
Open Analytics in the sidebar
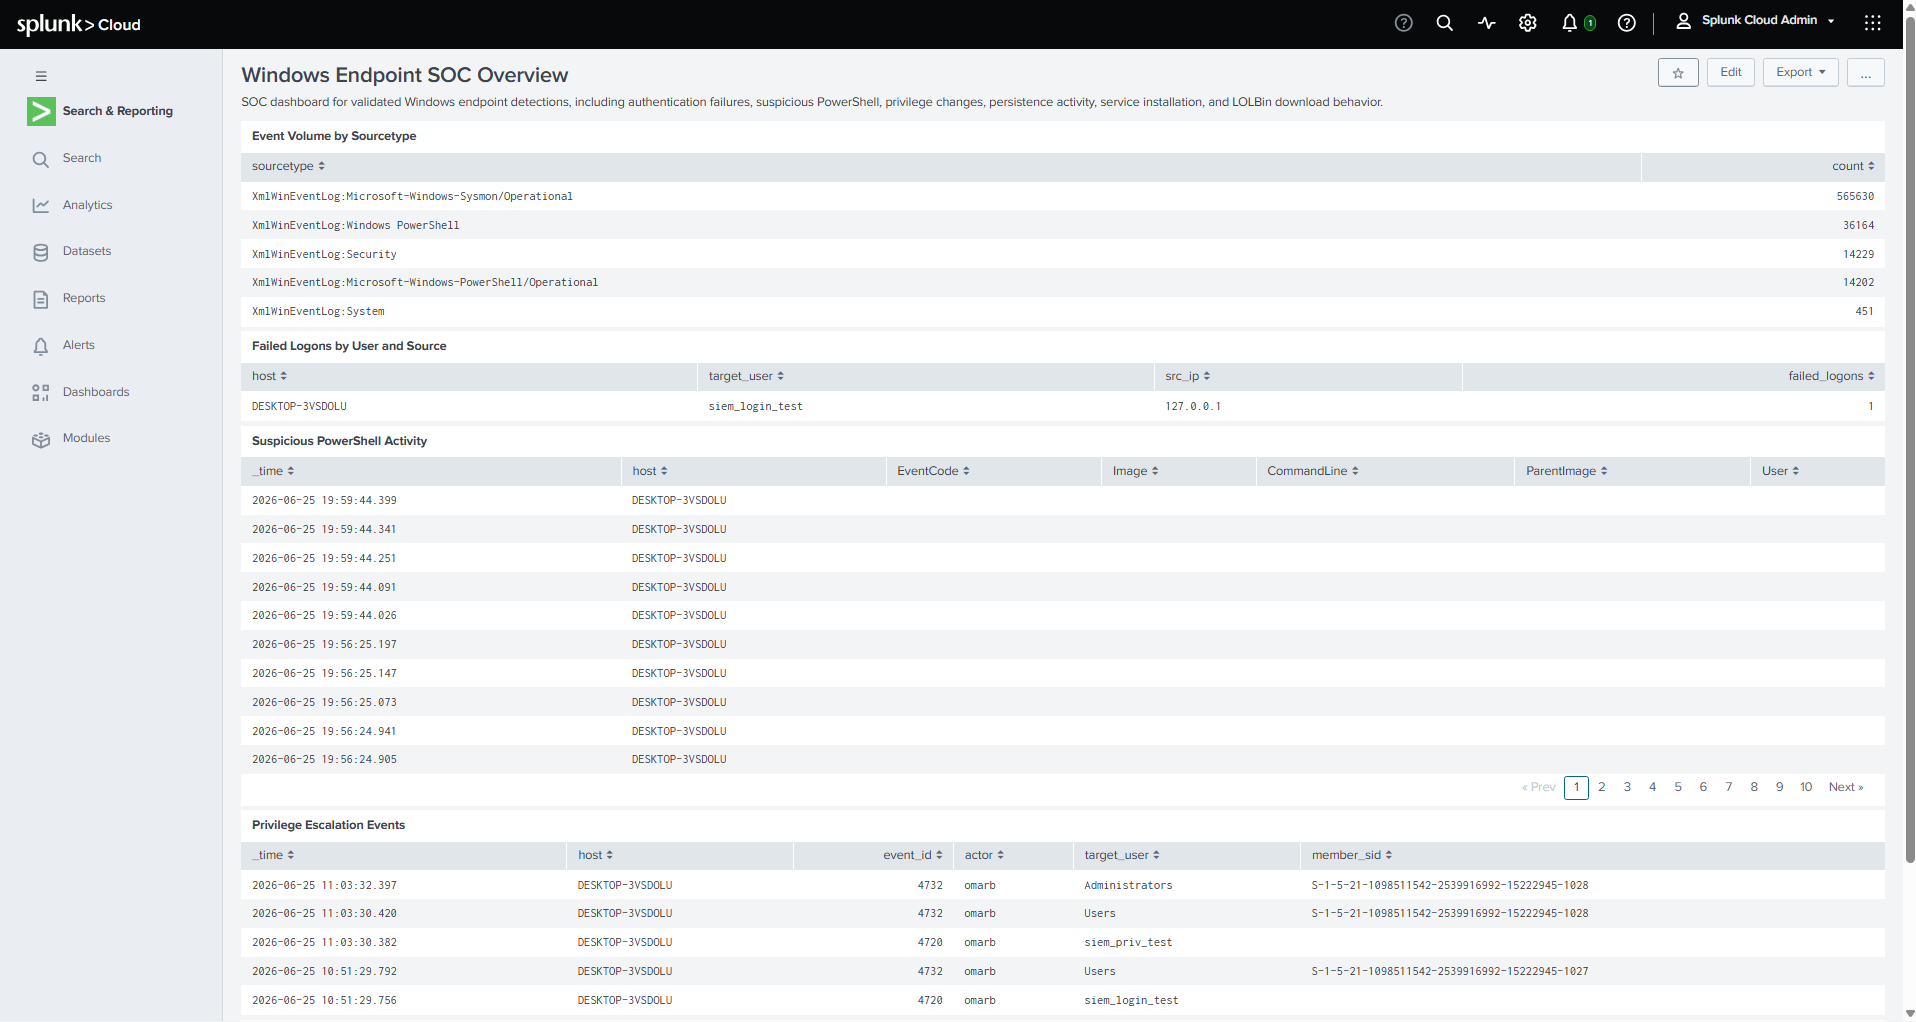click(x=87, y=205)
